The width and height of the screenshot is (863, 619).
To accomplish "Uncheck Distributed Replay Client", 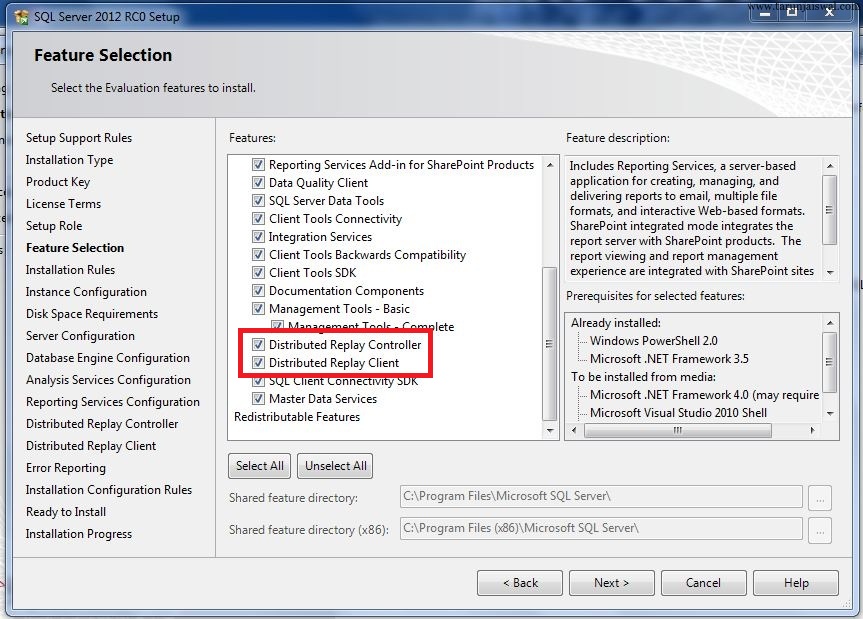I will pyautogui.click(x=258, y=361).
